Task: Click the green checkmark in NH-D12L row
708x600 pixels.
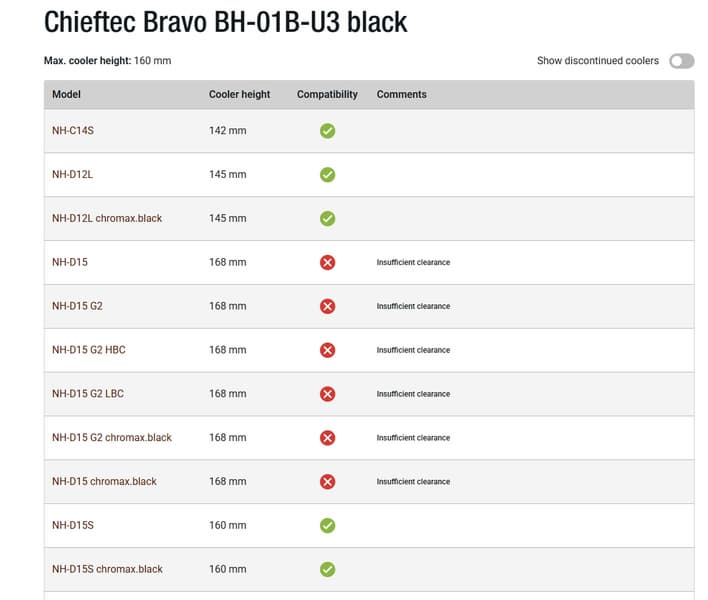Action: pyautogui.click(x=327, y=175)
